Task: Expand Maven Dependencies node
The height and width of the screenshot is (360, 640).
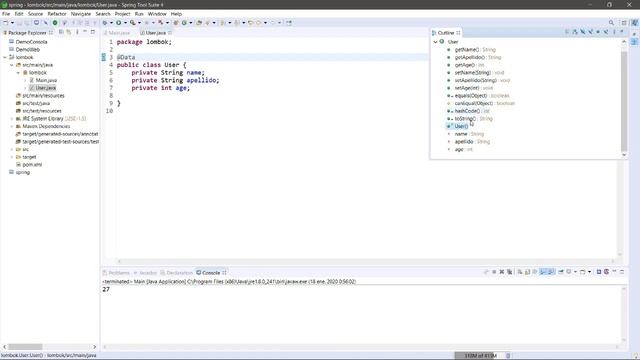Action: [12, 127]
